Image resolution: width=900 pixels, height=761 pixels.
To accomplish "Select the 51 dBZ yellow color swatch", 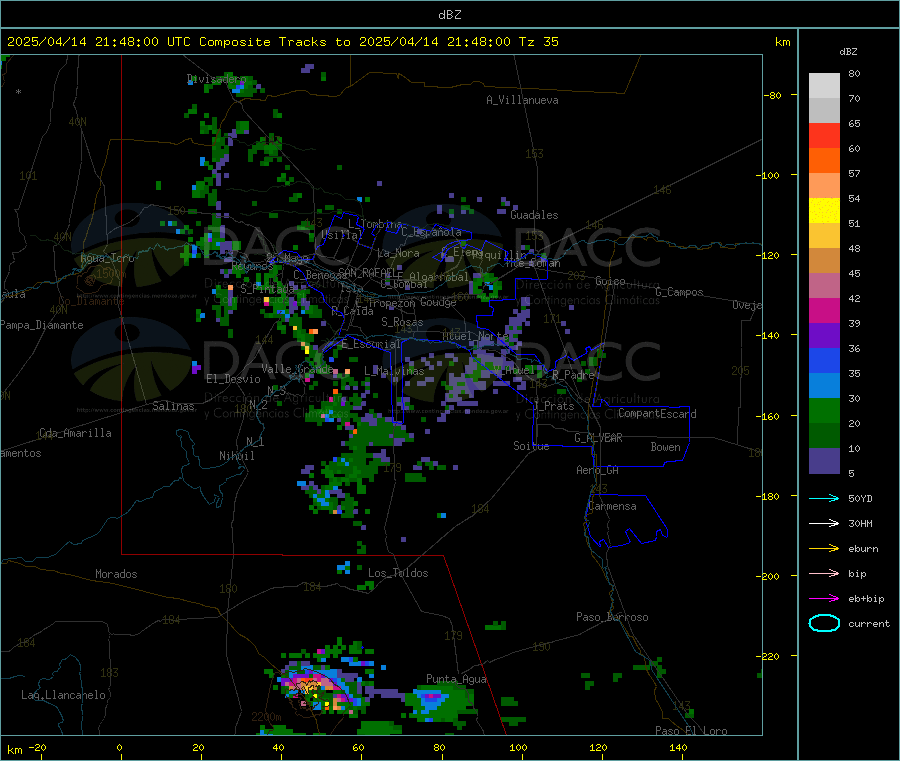I will [824, 211].
